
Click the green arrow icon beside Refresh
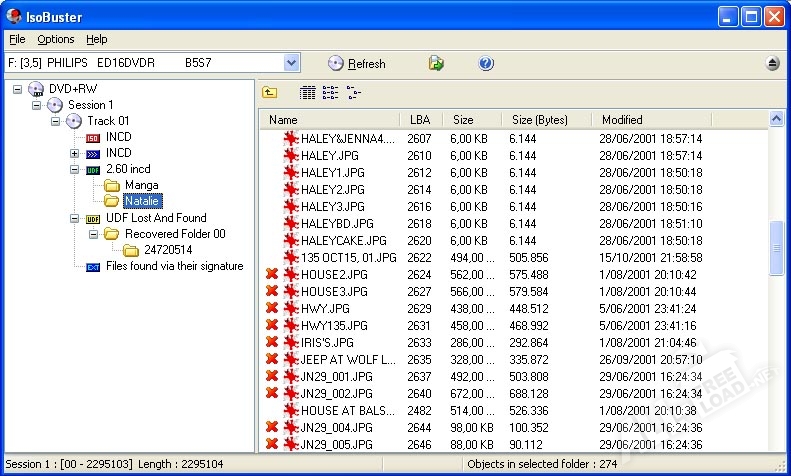(436, 63)
